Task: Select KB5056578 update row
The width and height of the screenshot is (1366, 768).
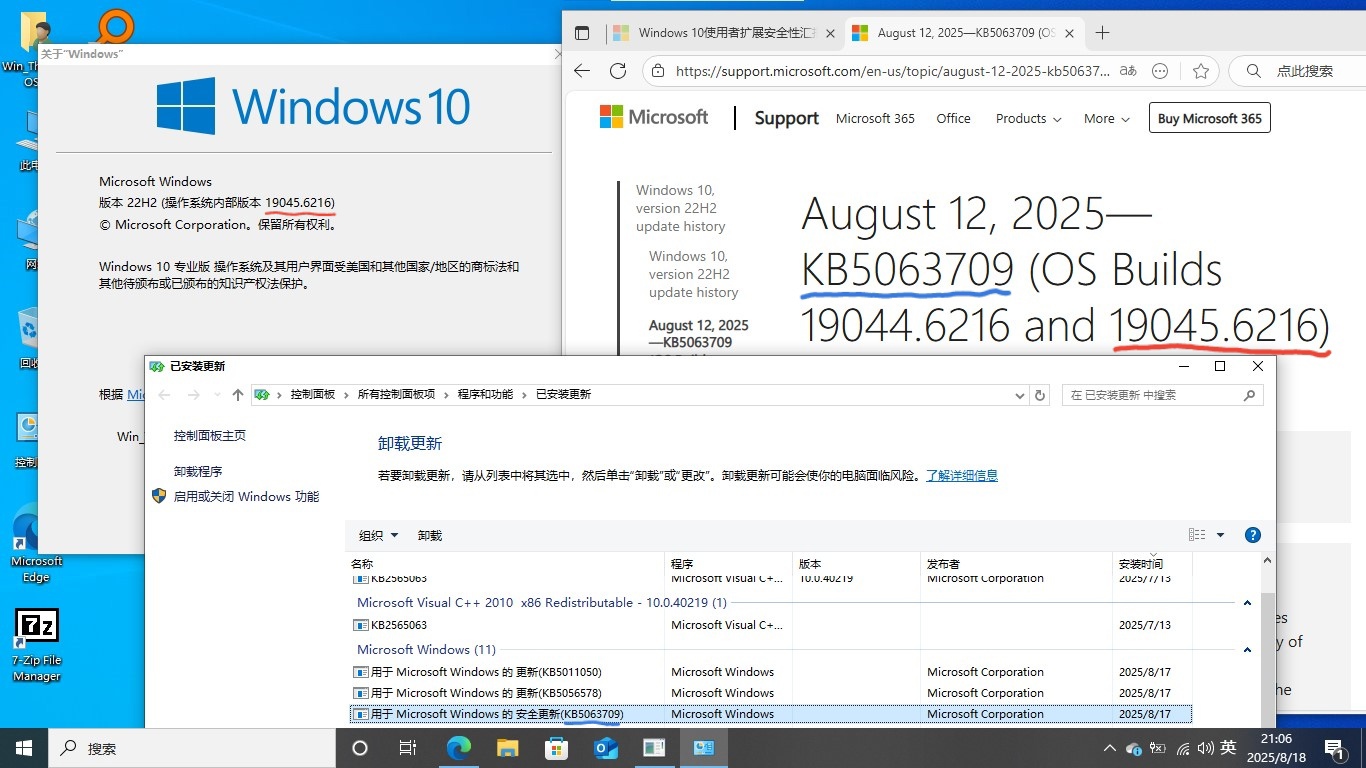Action: (x=770, y=693)
